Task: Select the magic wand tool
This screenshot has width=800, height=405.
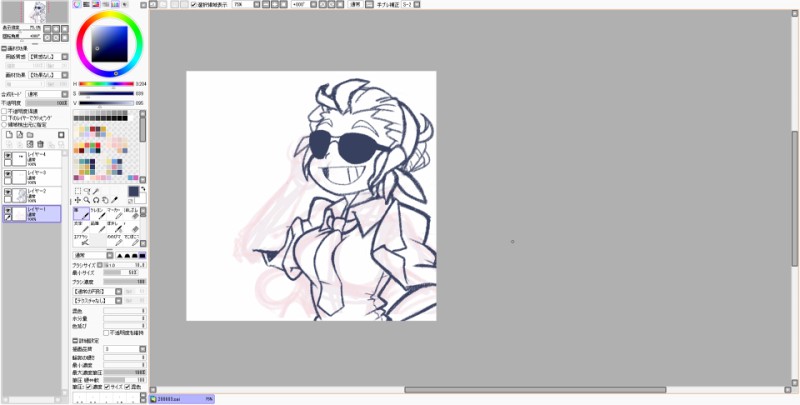Action: click(95, 191)
